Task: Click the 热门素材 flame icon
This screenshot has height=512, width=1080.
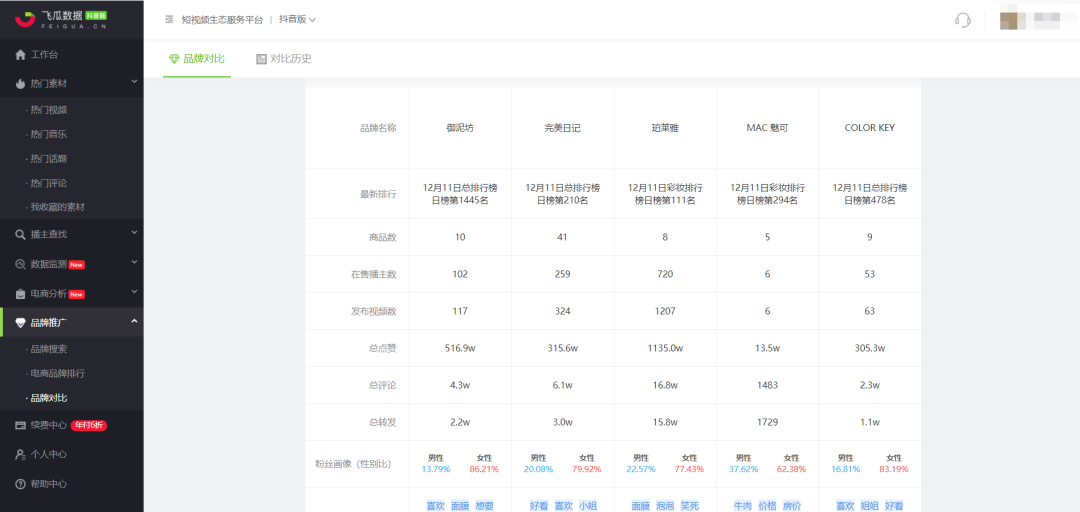Action: [x=21, y=83]
